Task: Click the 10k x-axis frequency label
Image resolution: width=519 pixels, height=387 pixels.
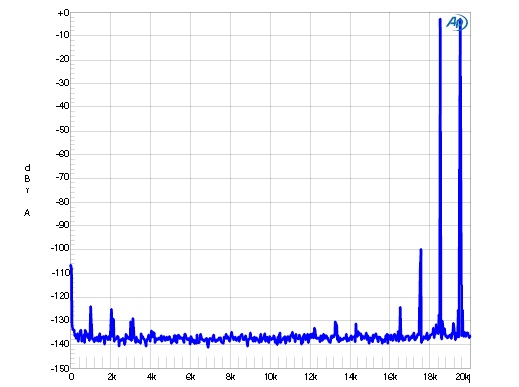Action: [270, 377]
